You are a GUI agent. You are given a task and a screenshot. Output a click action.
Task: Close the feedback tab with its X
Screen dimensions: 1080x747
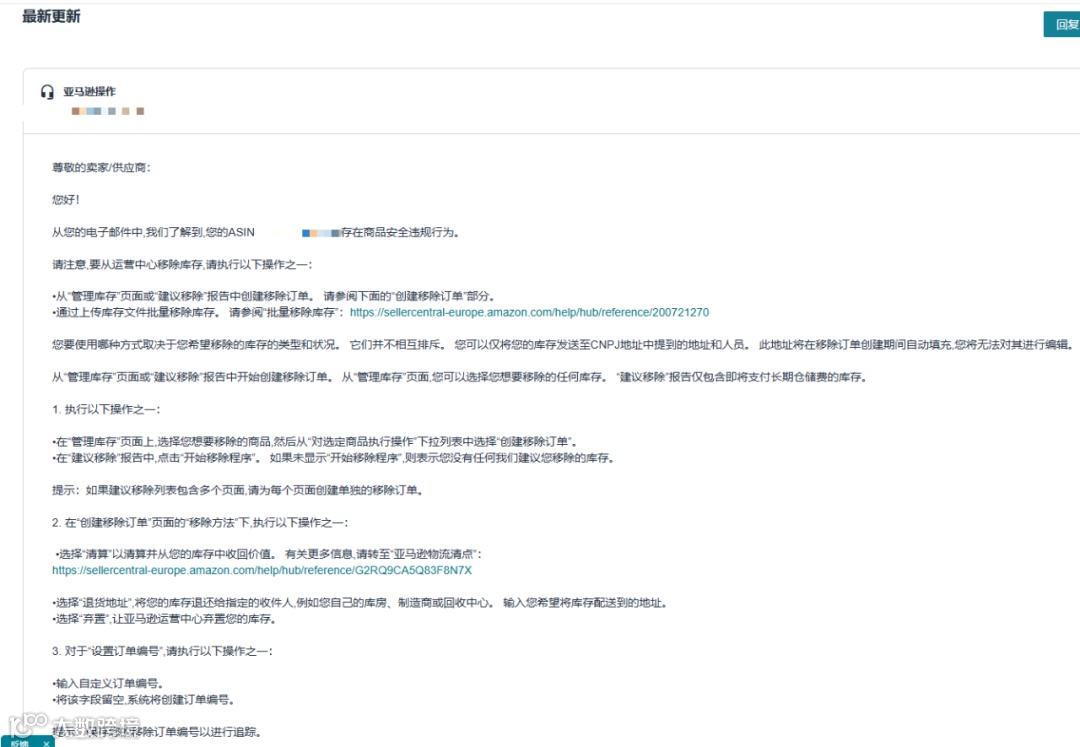pyautogui.click(x=45, y=743)
